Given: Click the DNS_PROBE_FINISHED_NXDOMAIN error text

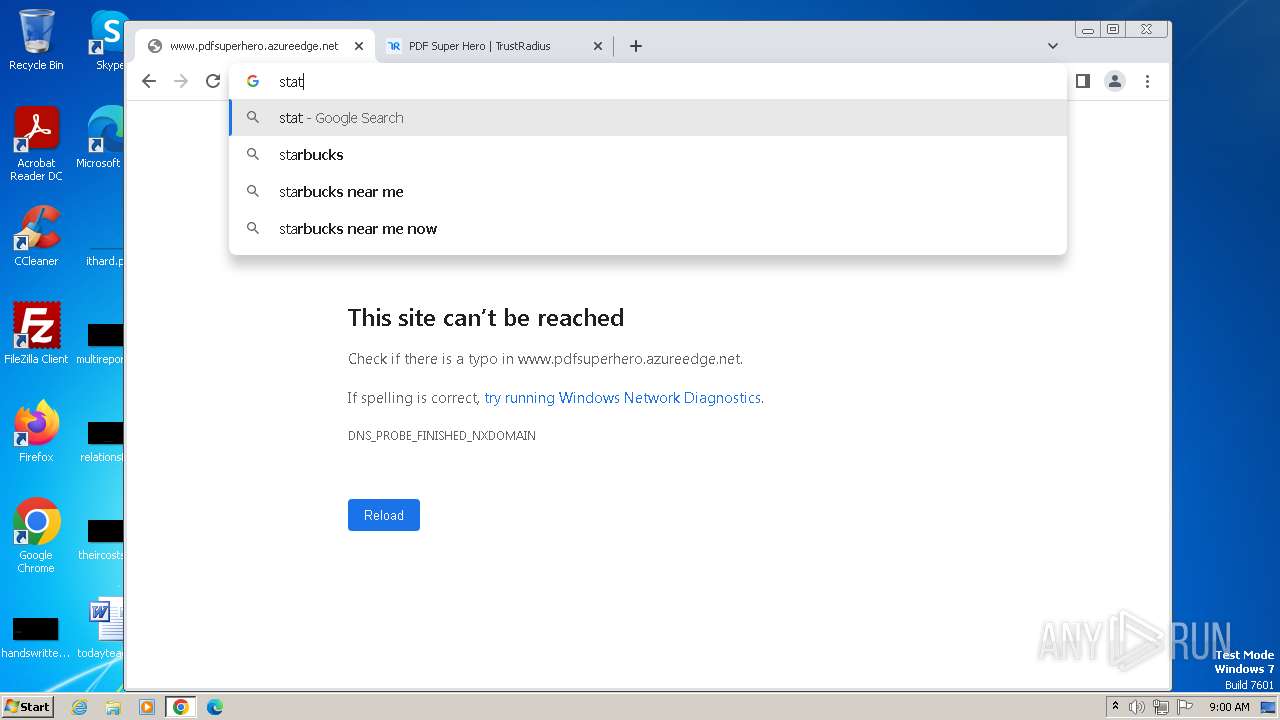Looking at the screenshot, I should pos(442,436).
